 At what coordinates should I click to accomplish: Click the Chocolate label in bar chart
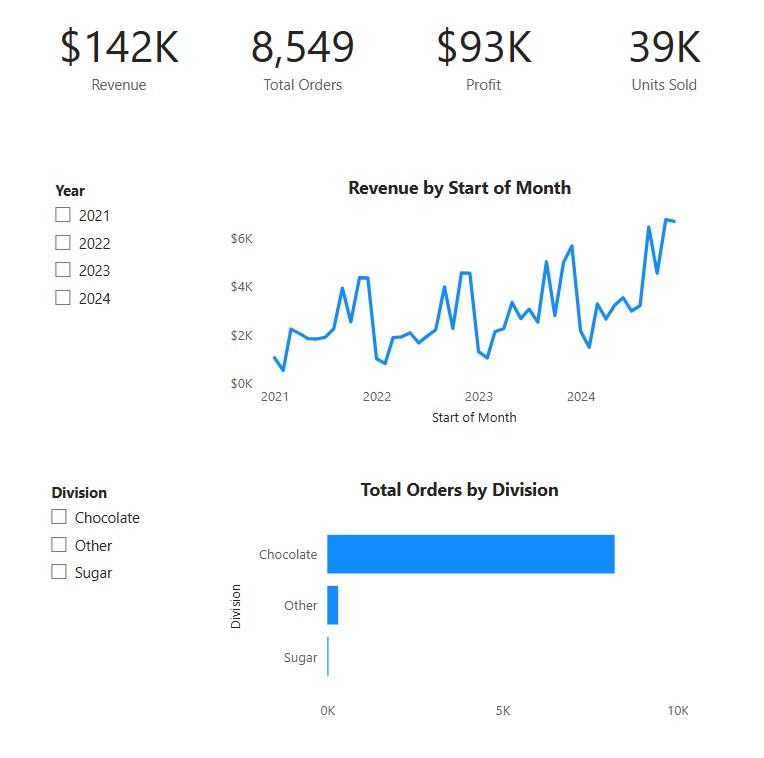coord(288,554)
